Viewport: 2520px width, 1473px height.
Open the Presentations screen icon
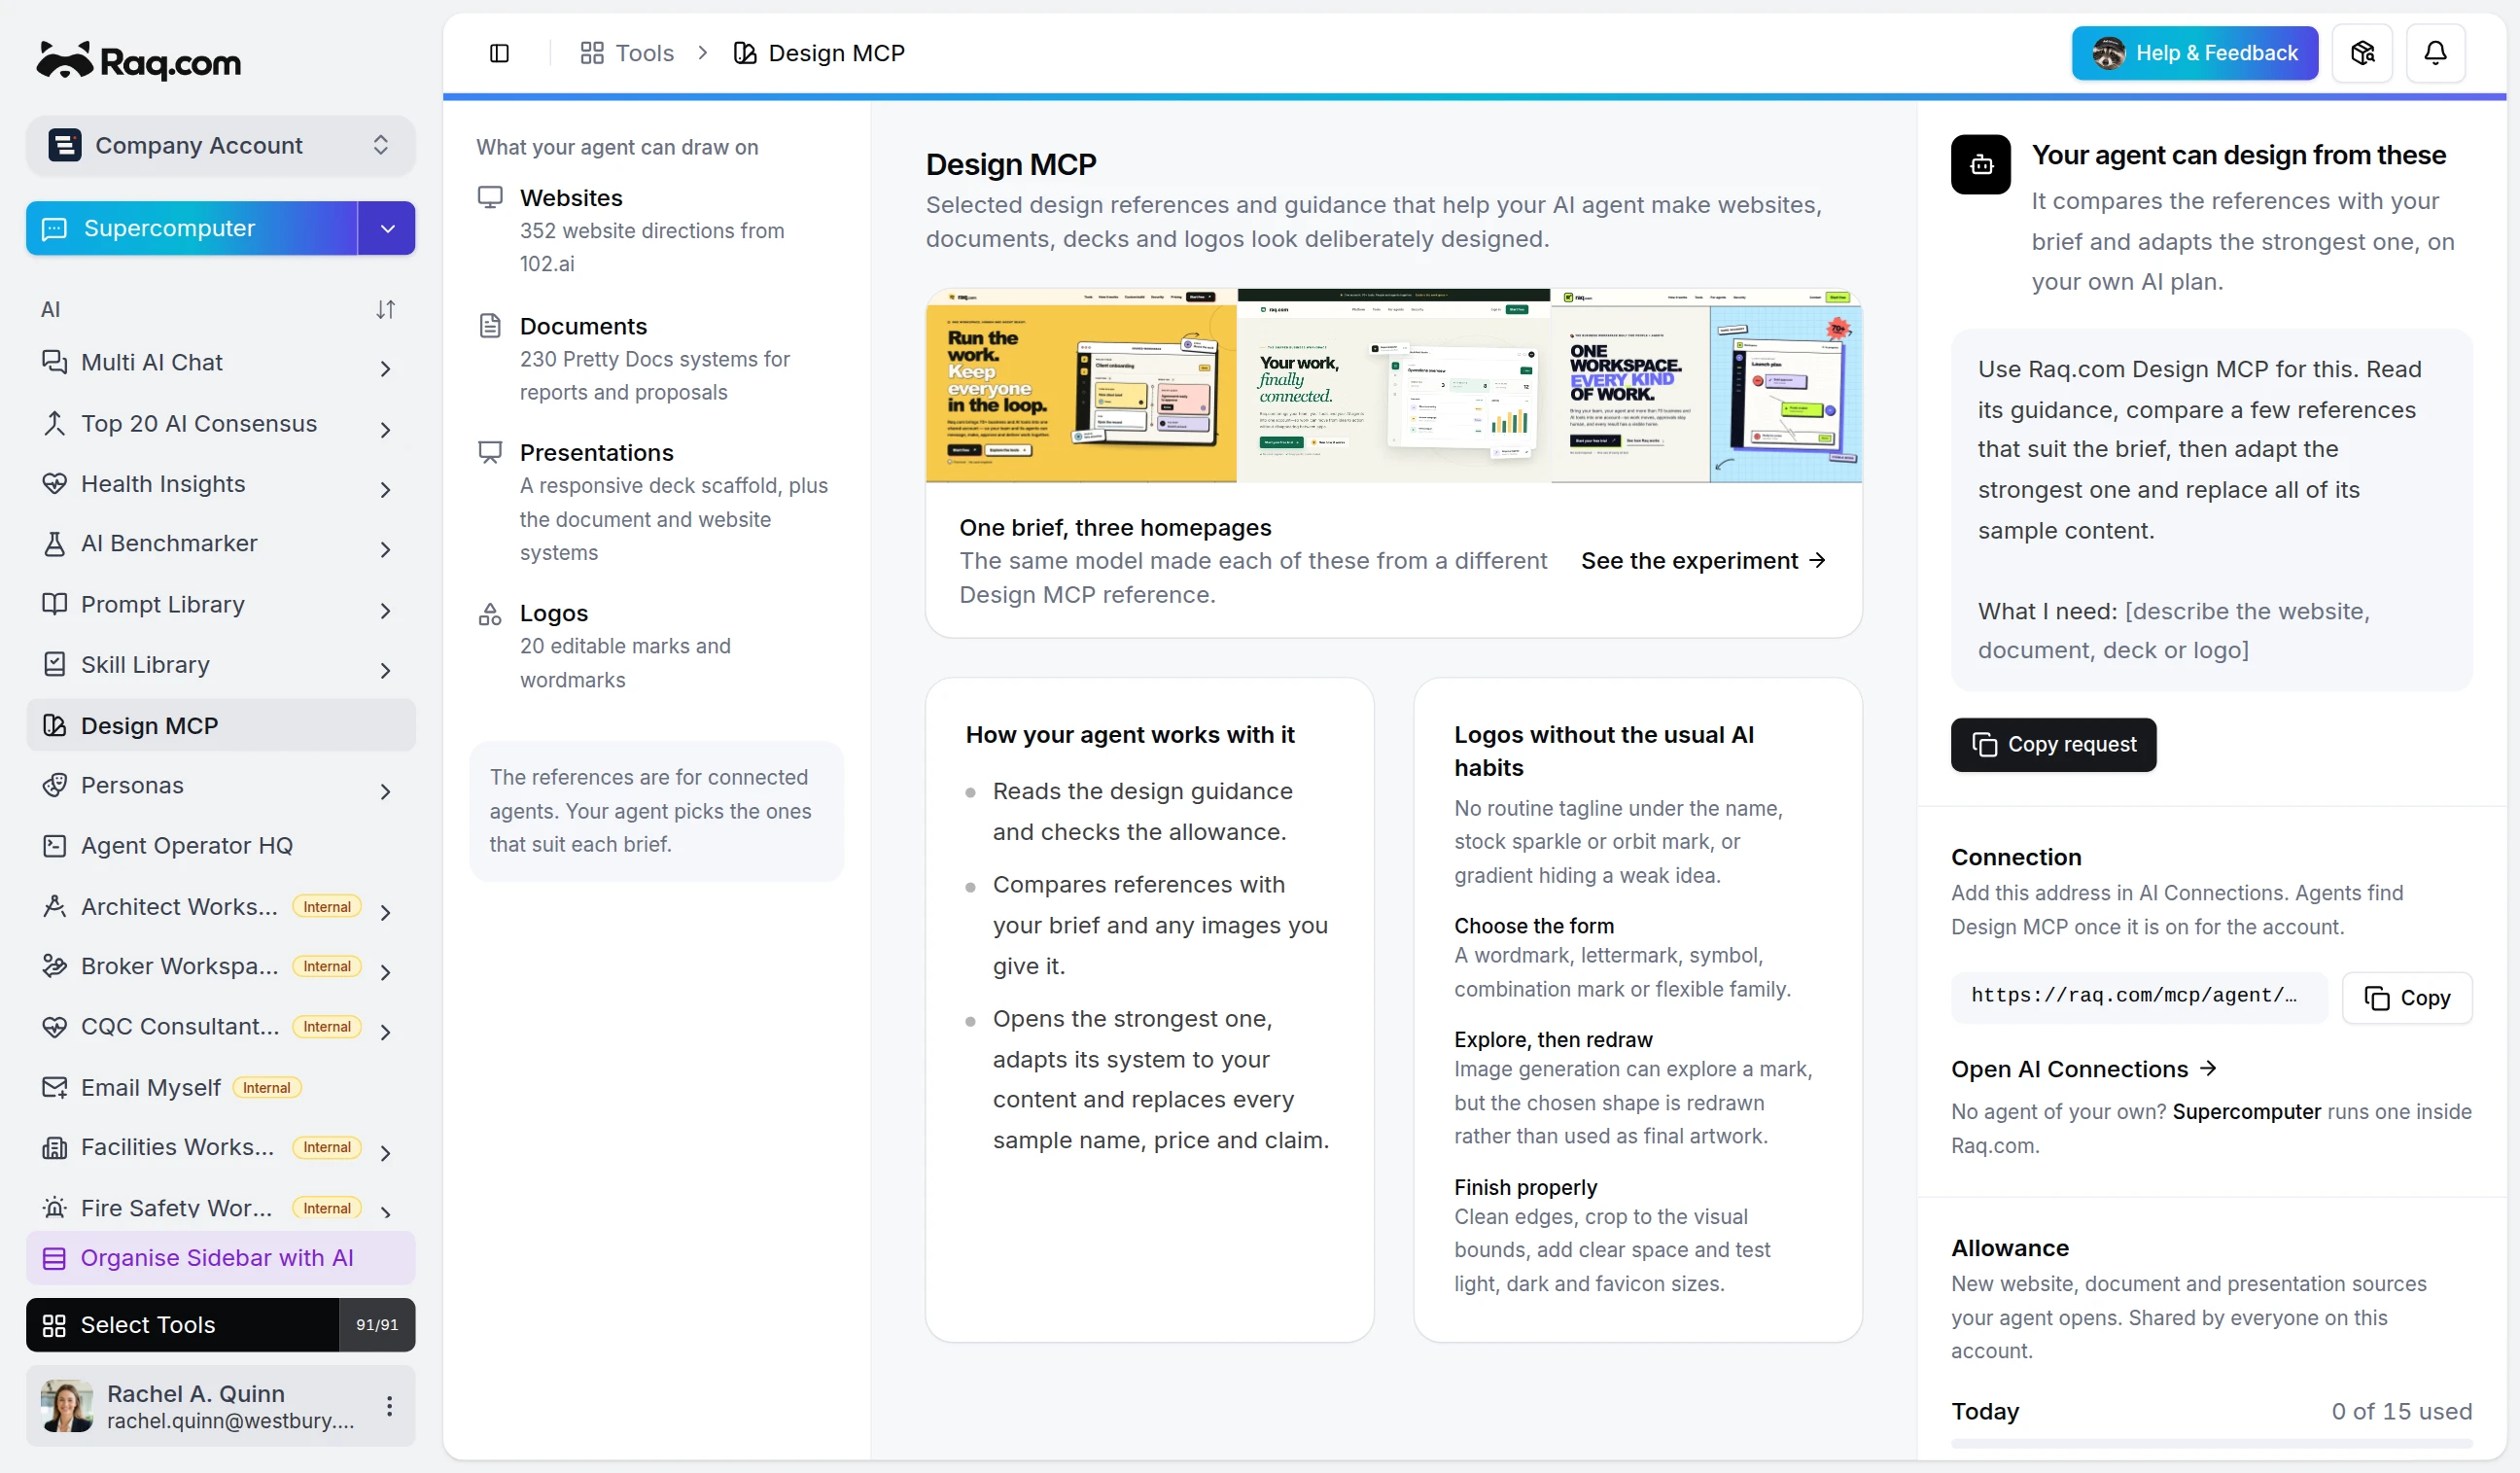pyautogui.click(x=490, y=452)
